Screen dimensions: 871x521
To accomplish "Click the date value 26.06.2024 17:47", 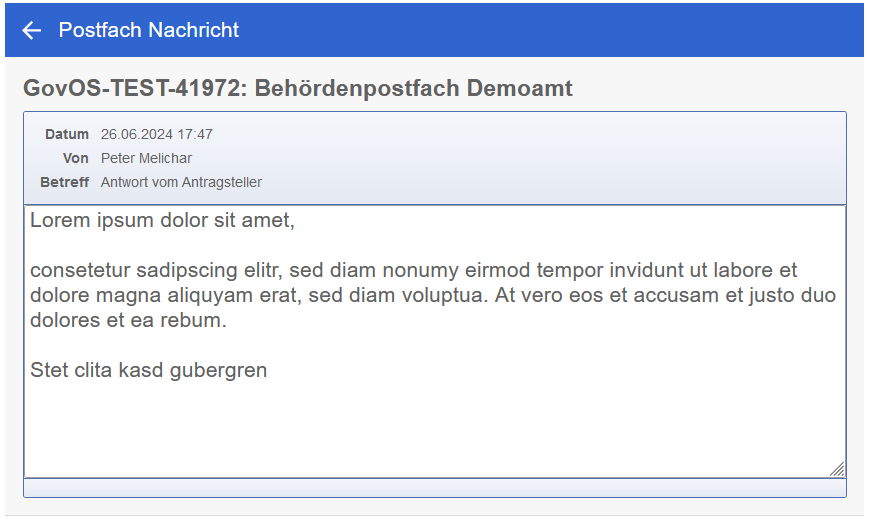I will click(157, 134).
